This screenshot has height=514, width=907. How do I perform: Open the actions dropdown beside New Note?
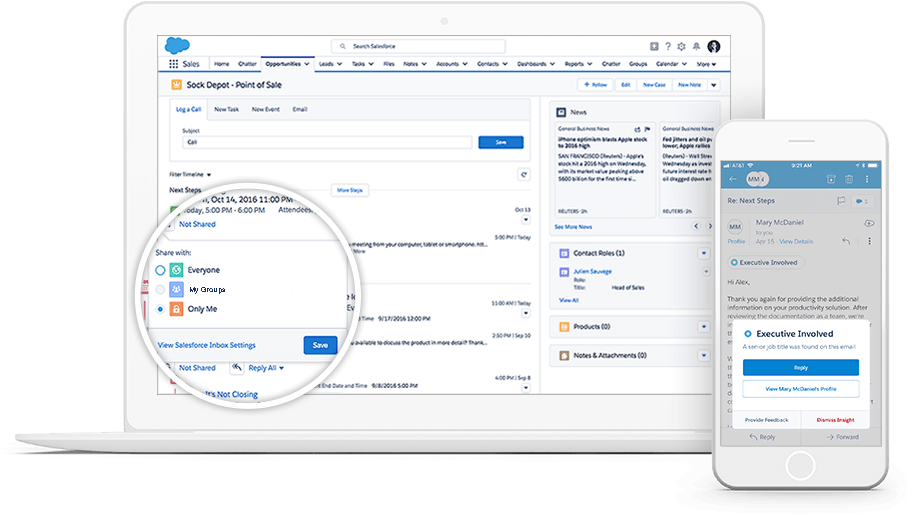tap(714, 85)
